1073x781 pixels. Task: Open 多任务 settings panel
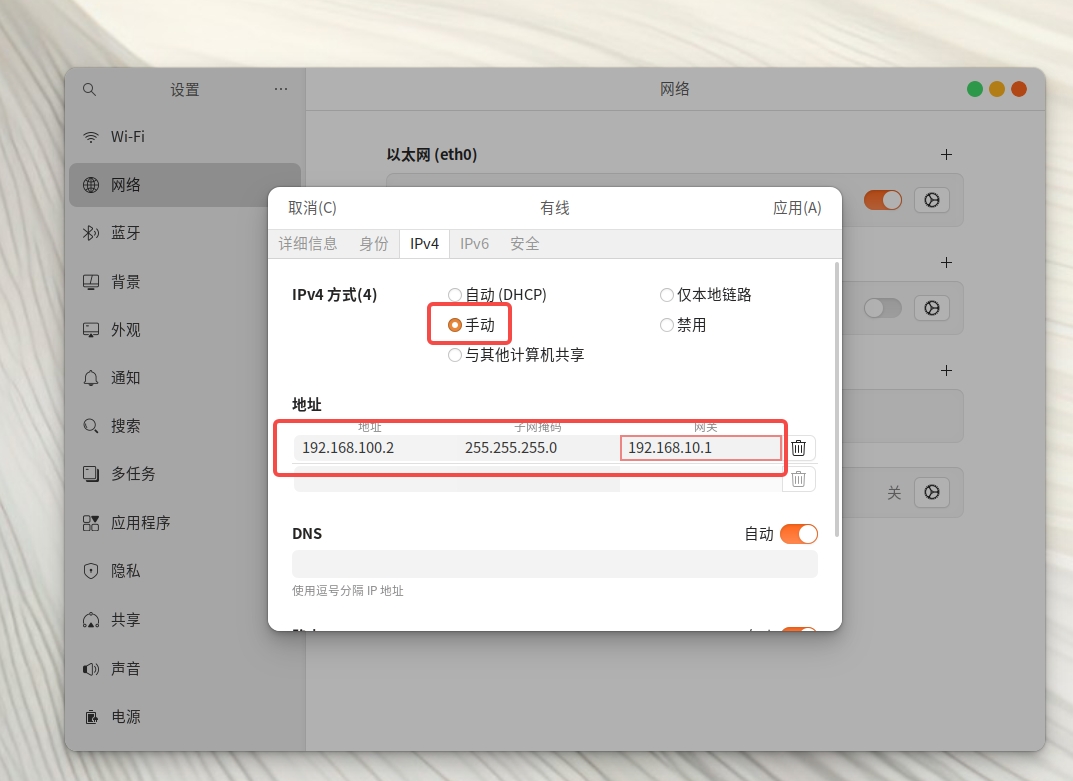(185, 474)
